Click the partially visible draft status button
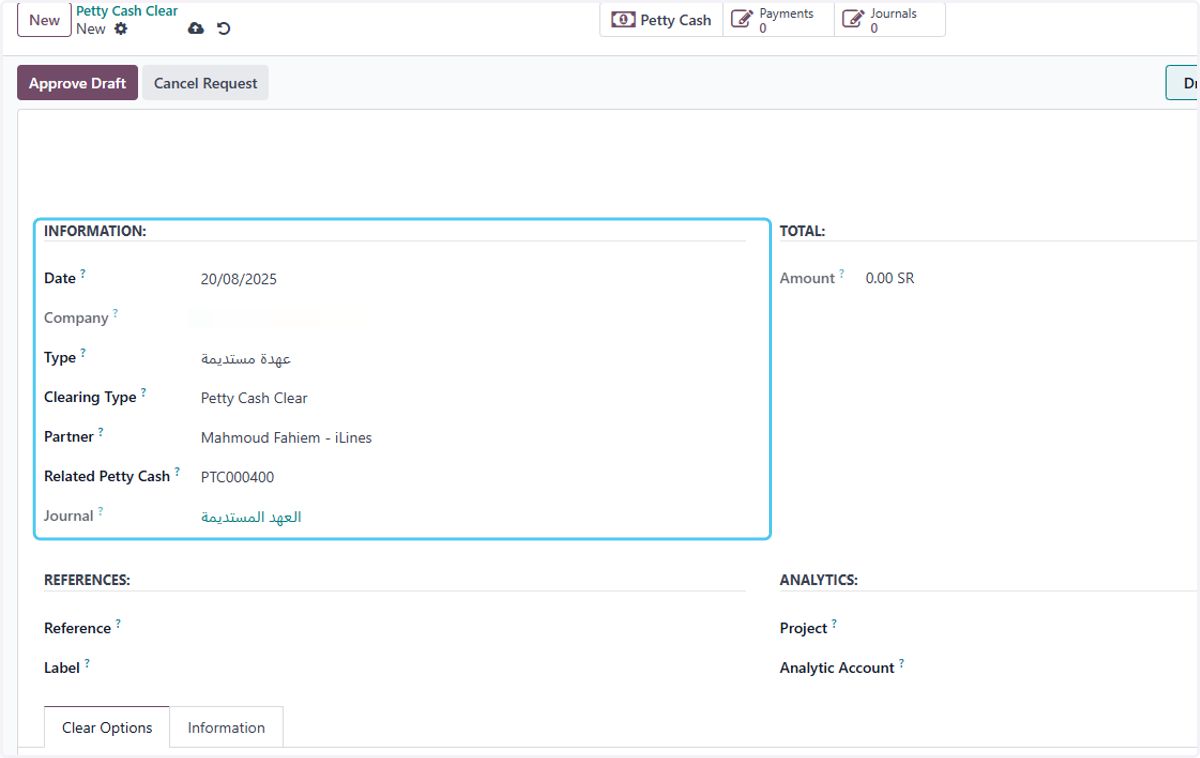Screen dimensions: 1200x758 click(x=1183, y=83)
